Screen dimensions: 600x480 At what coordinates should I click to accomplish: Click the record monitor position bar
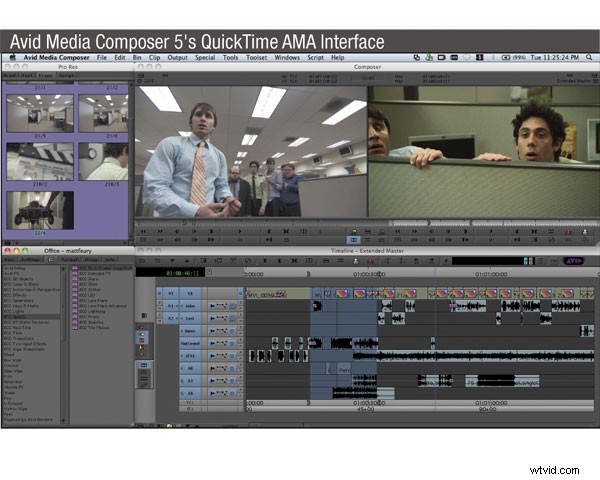(494, 222)
